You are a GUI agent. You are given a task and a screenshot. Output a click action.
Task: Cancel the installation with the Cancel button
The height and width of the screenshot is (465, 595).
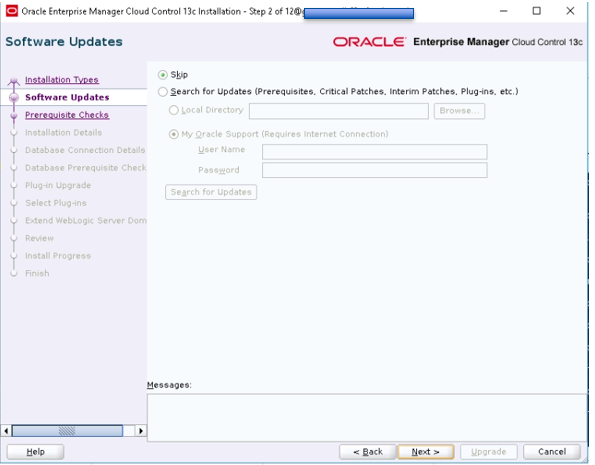point(552,452)
